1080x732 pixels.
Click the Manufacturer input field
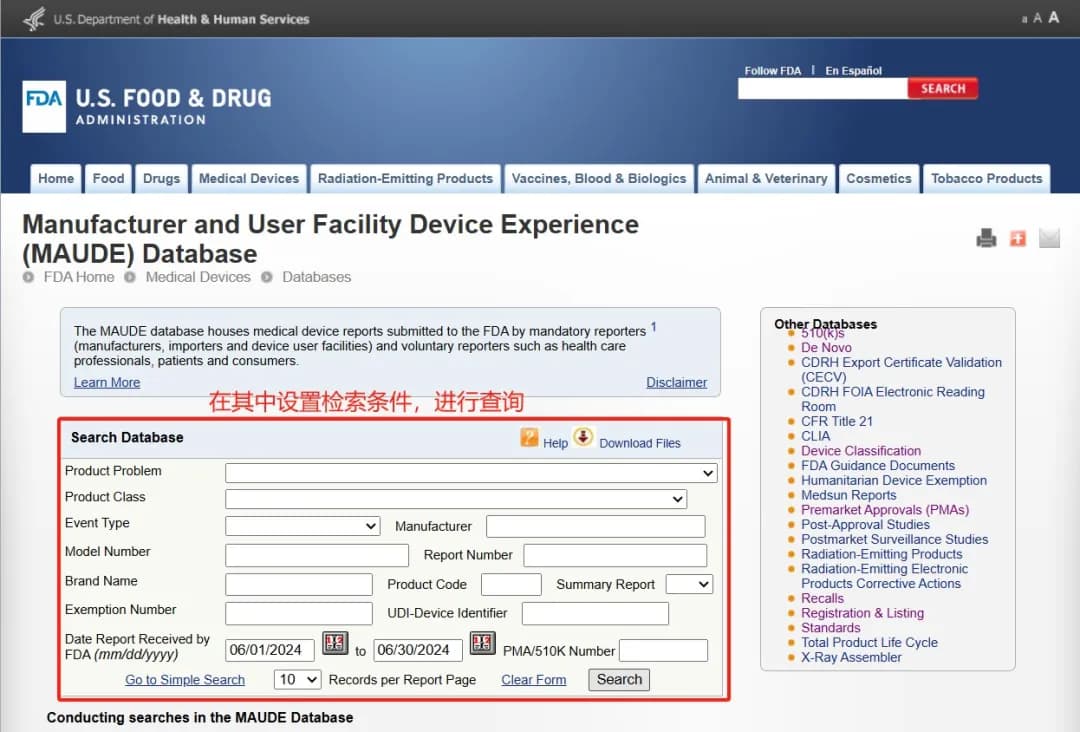coord(596,526)
